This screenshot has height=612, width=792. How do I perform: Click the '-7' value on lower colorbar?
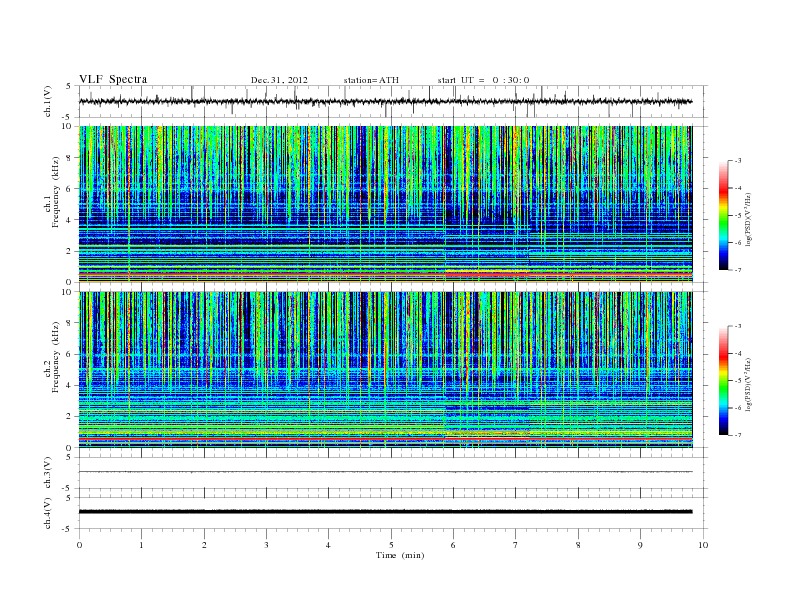coord(738,435)
